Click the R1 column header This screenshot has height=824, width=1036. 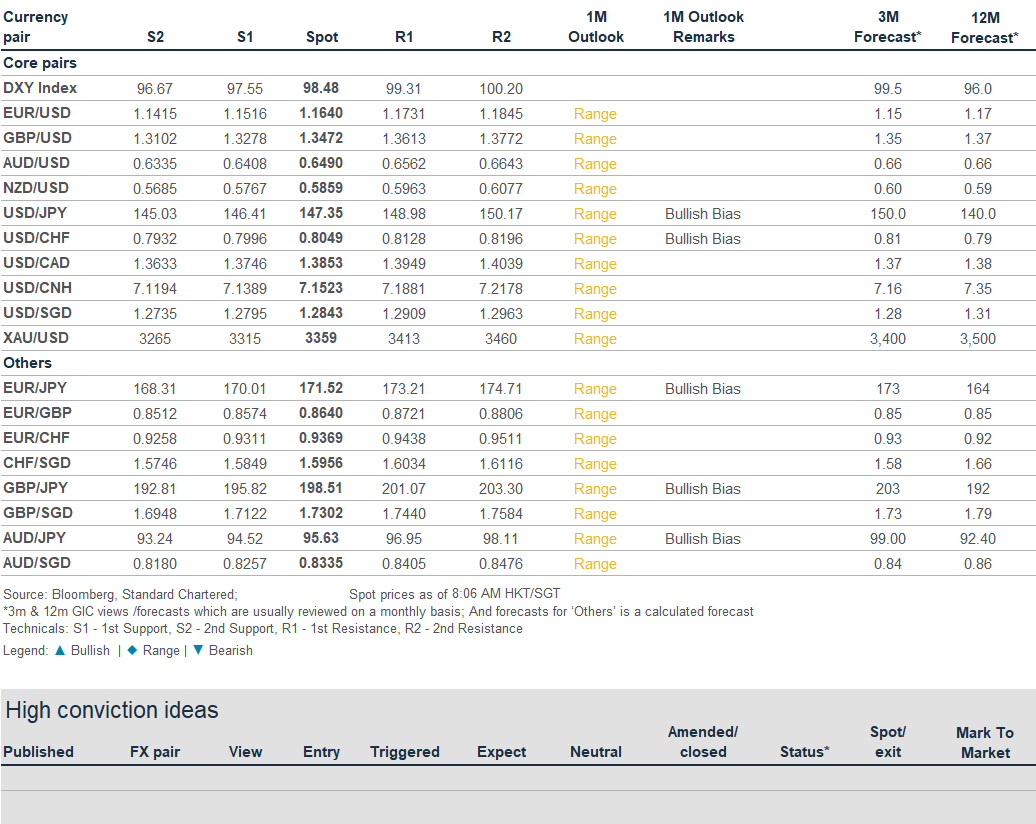coord(404,37)
